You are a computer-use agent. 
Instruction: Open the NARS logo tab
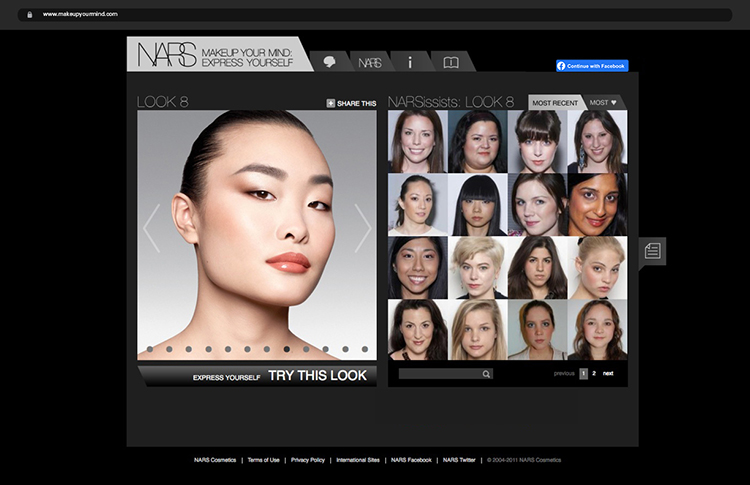370,63
